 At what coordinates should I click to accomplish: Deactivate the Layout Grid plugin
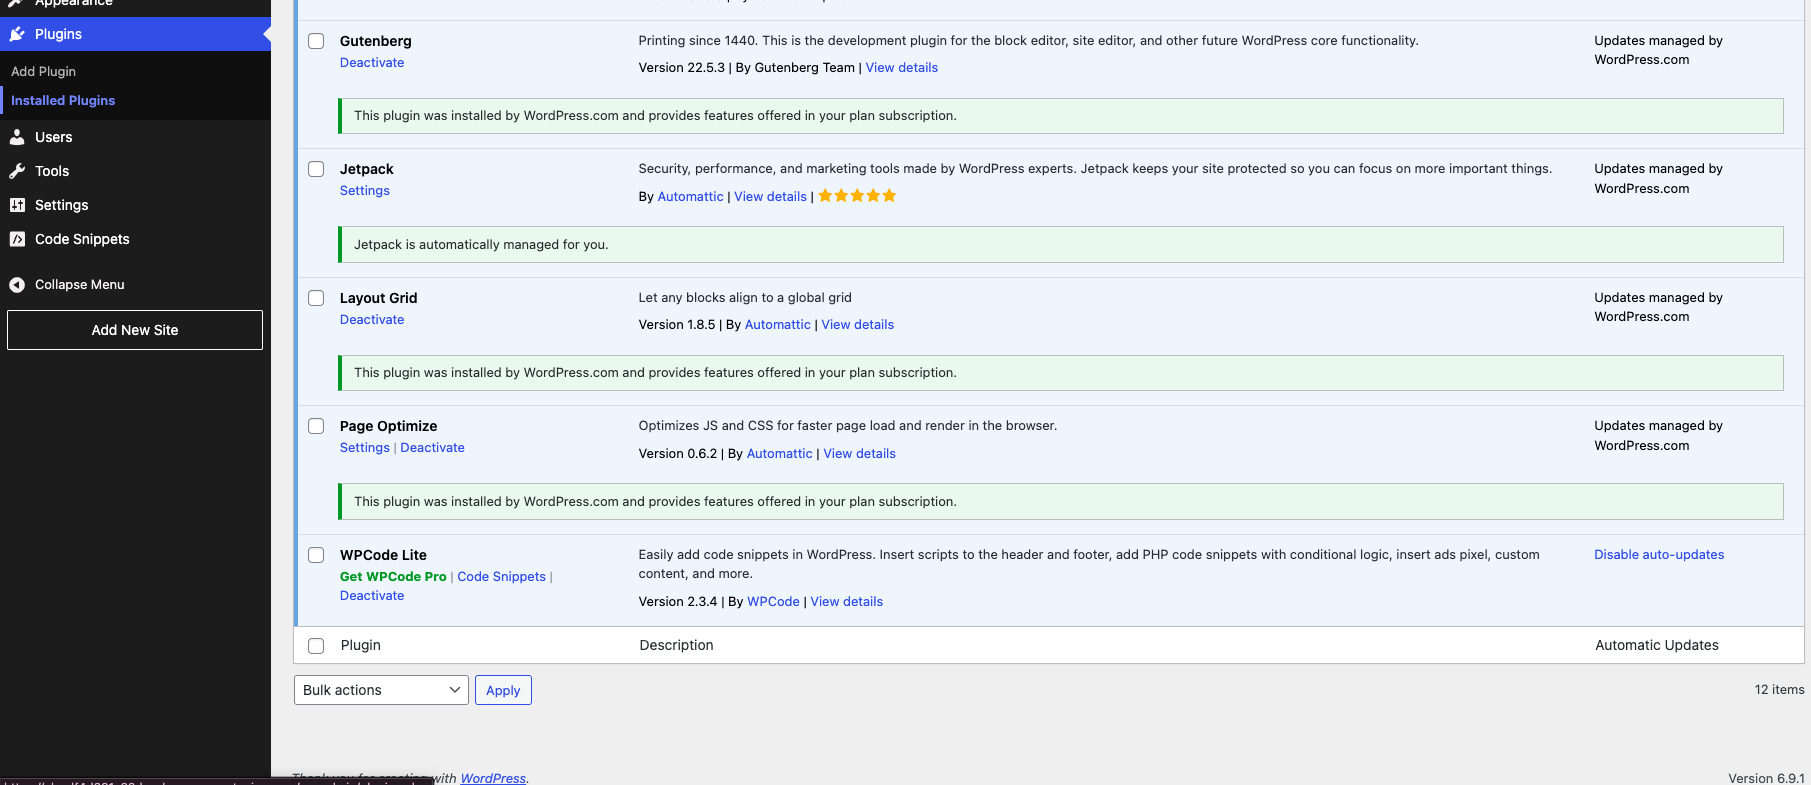(x=372, y=319)
